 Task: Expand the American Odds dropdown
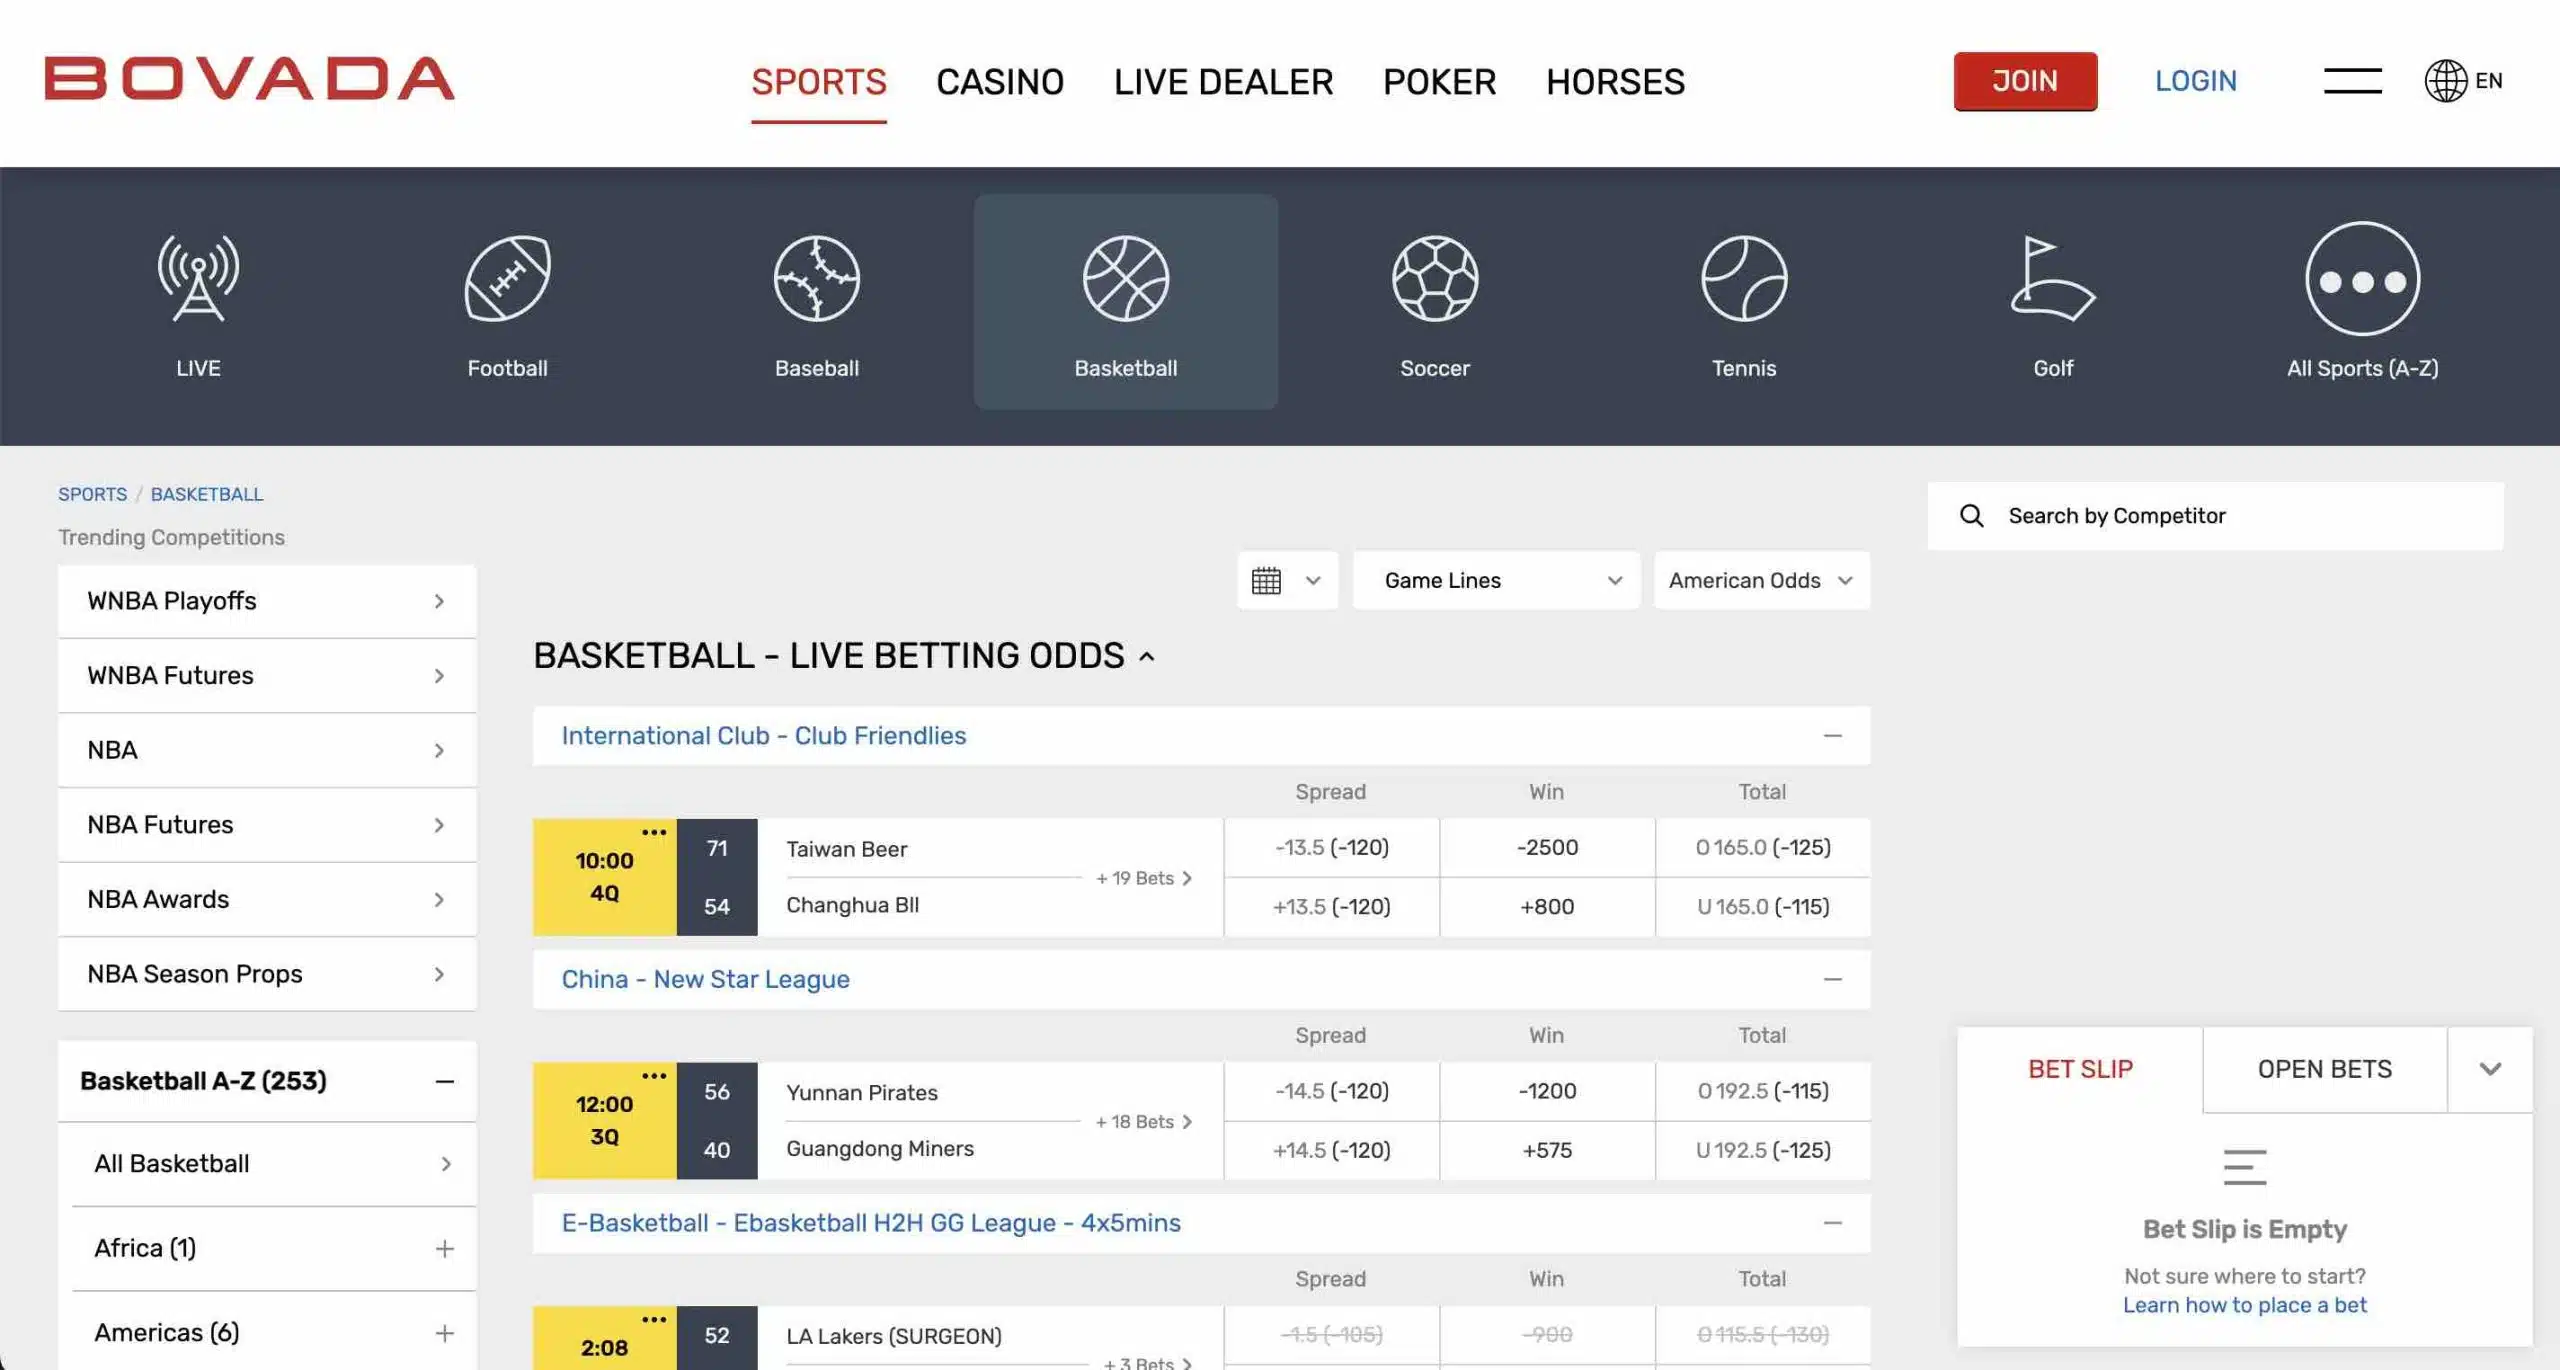pos(1761,579)
